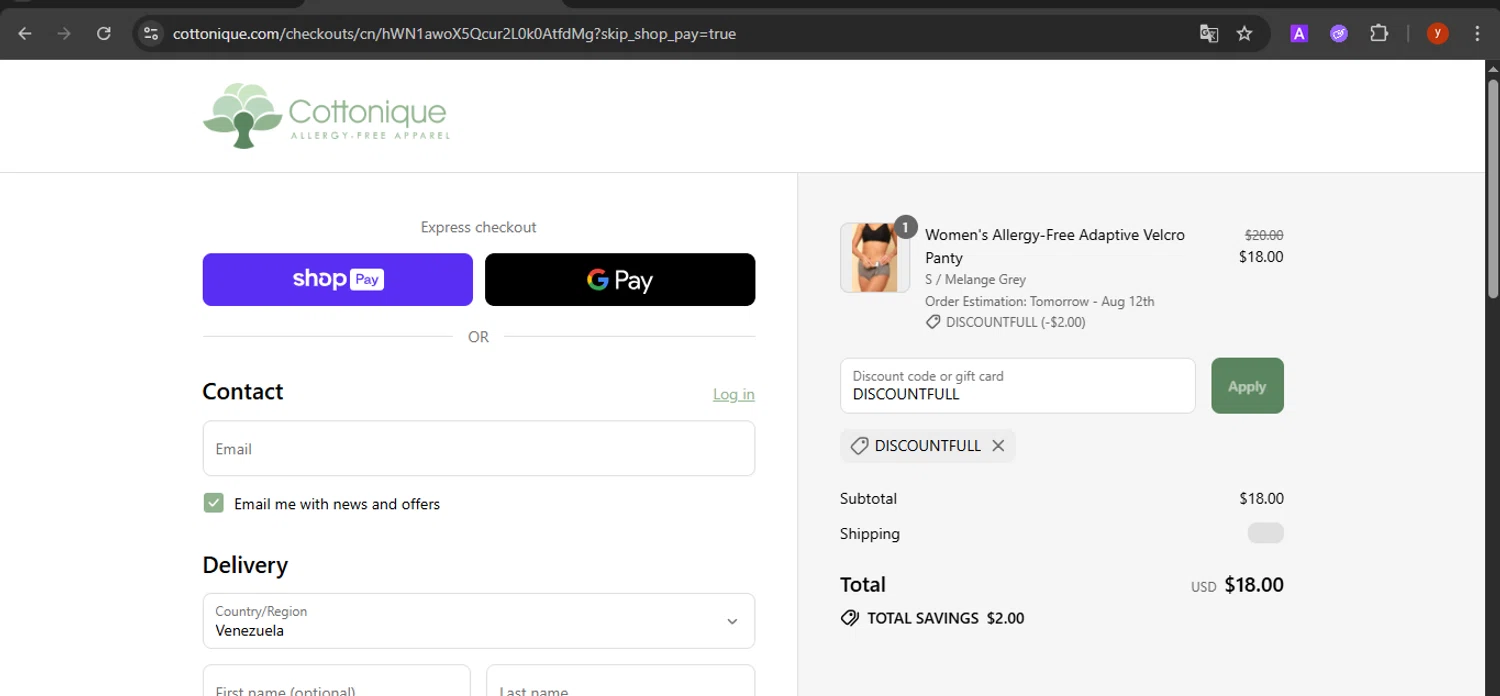Pay with Shop Pay
Viewport: 1500px width, 696px height.
(338, 279)
